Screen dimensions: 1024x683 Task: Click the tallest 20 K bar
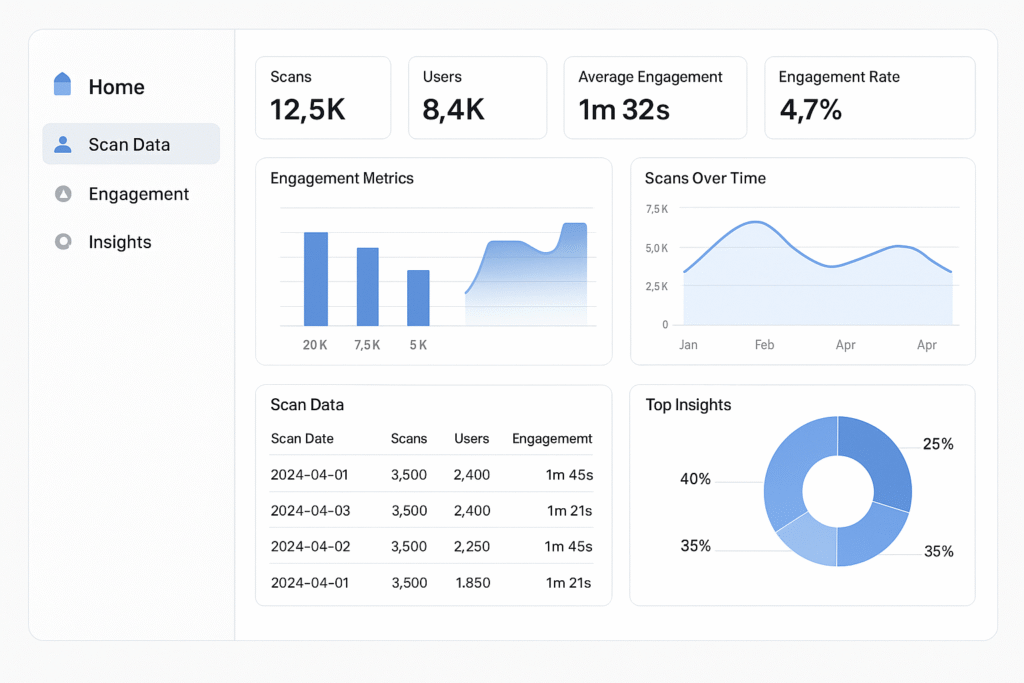coord(316,279)
